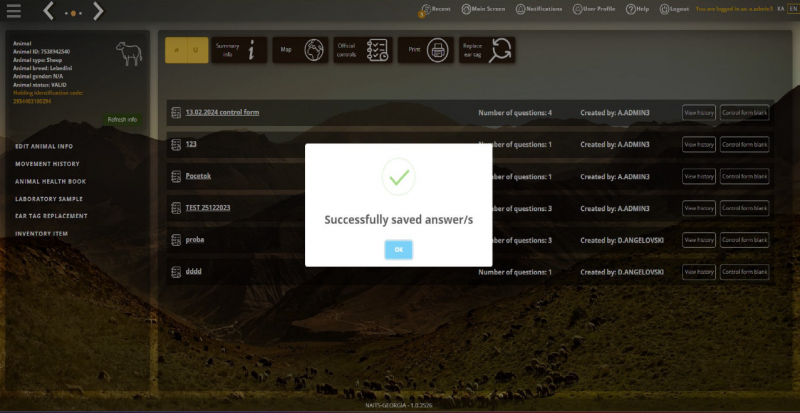View history of proba form
This screenshot has height=413, width=800.
point(698,240)
